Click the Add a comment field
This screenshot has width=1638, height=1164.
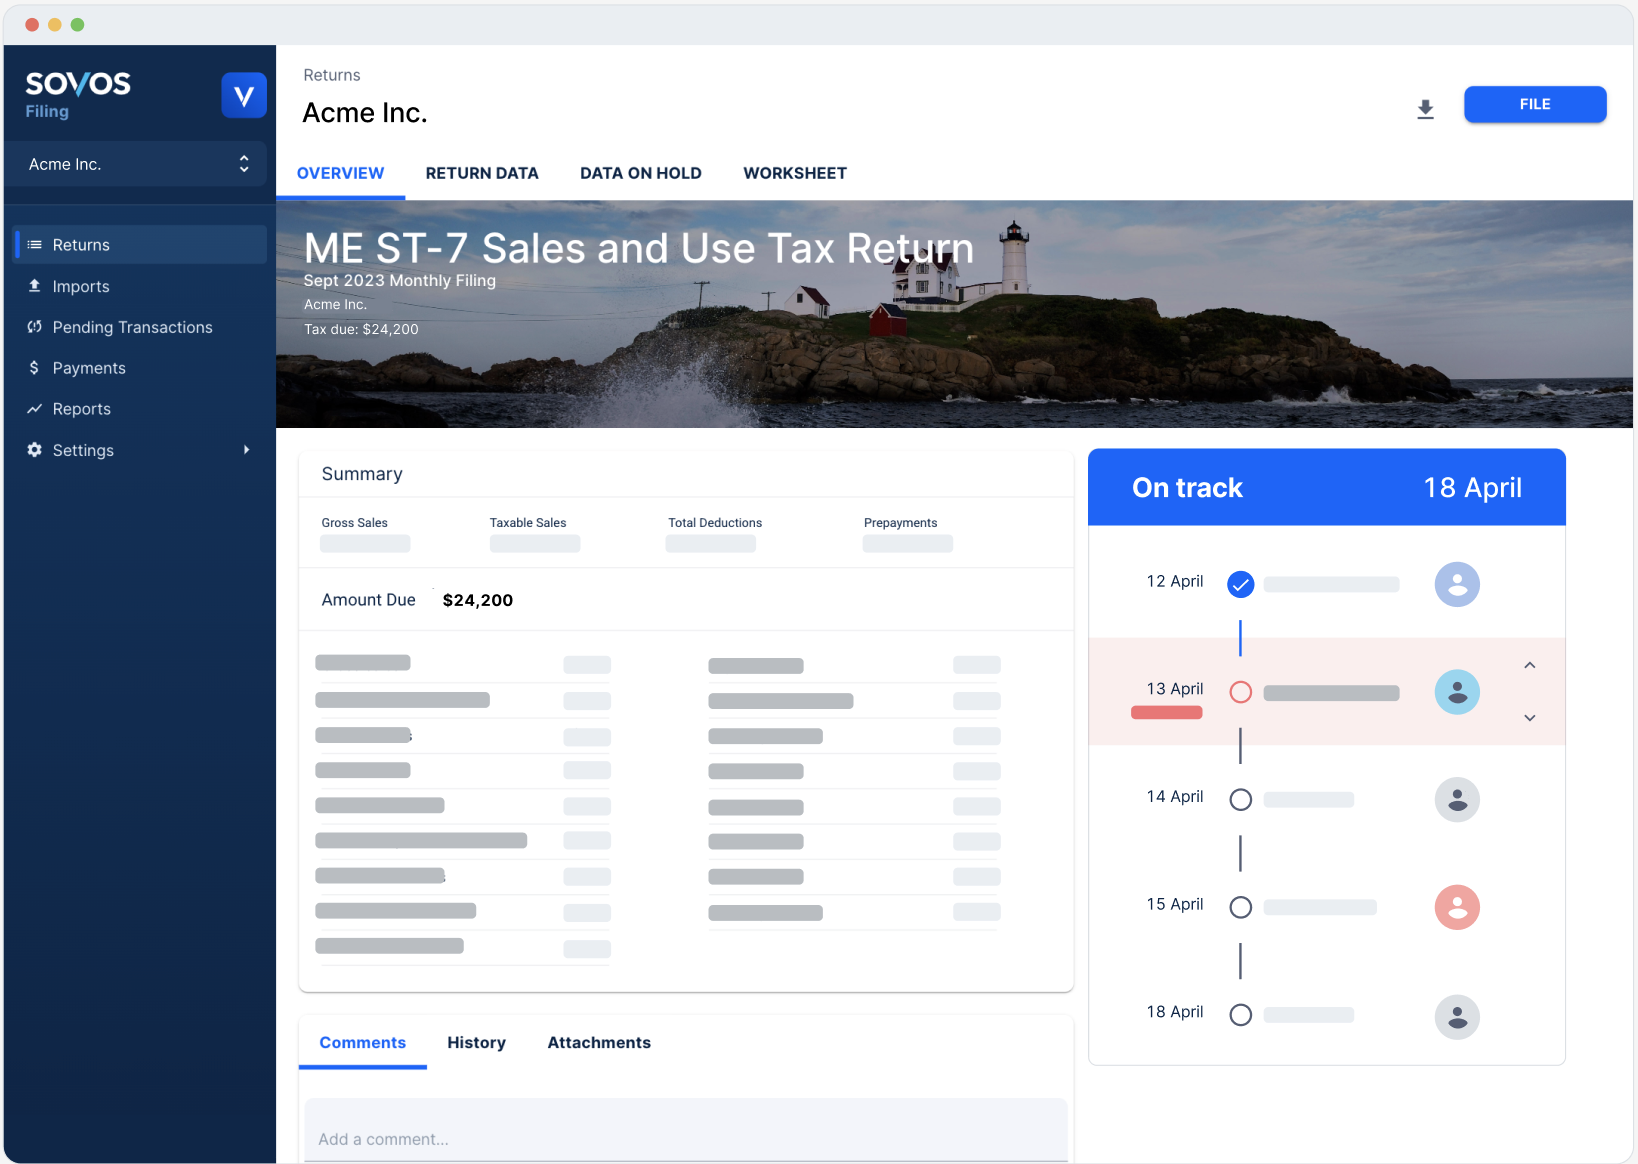point(685,1138)
